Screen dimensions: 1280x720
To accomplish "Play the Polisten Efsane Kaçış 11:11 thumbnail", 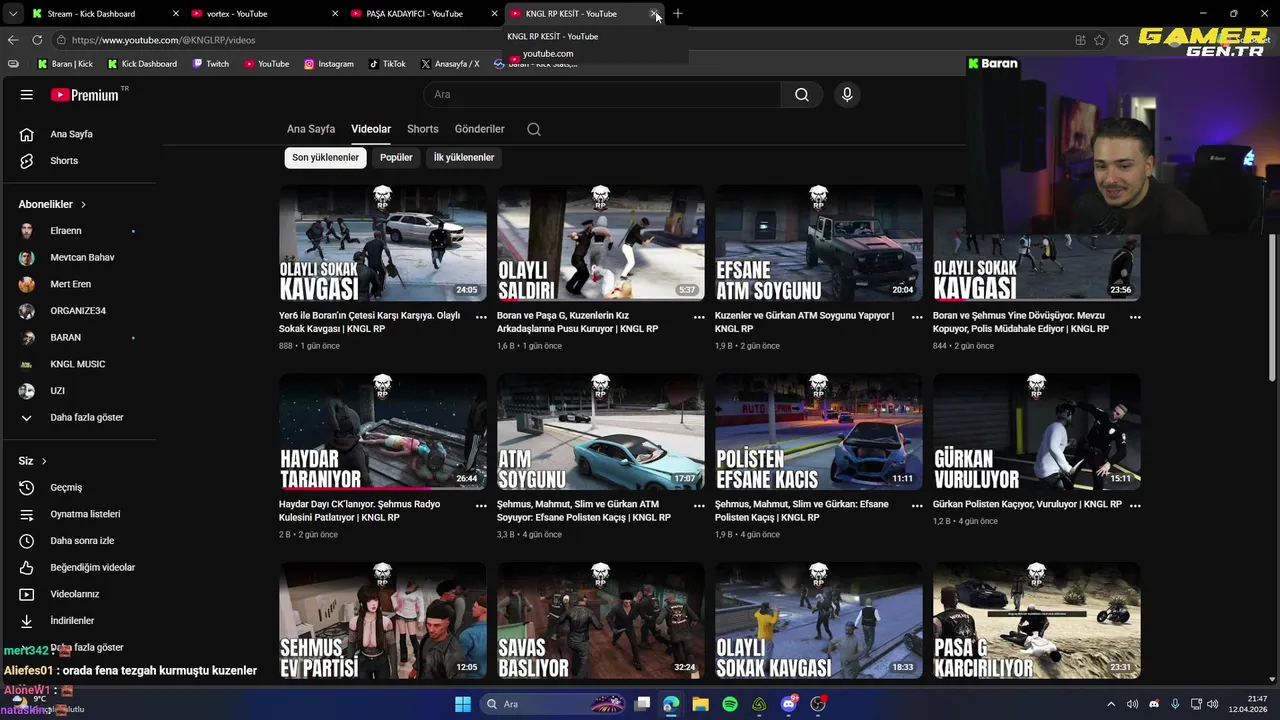I will (x=818, y=432).
